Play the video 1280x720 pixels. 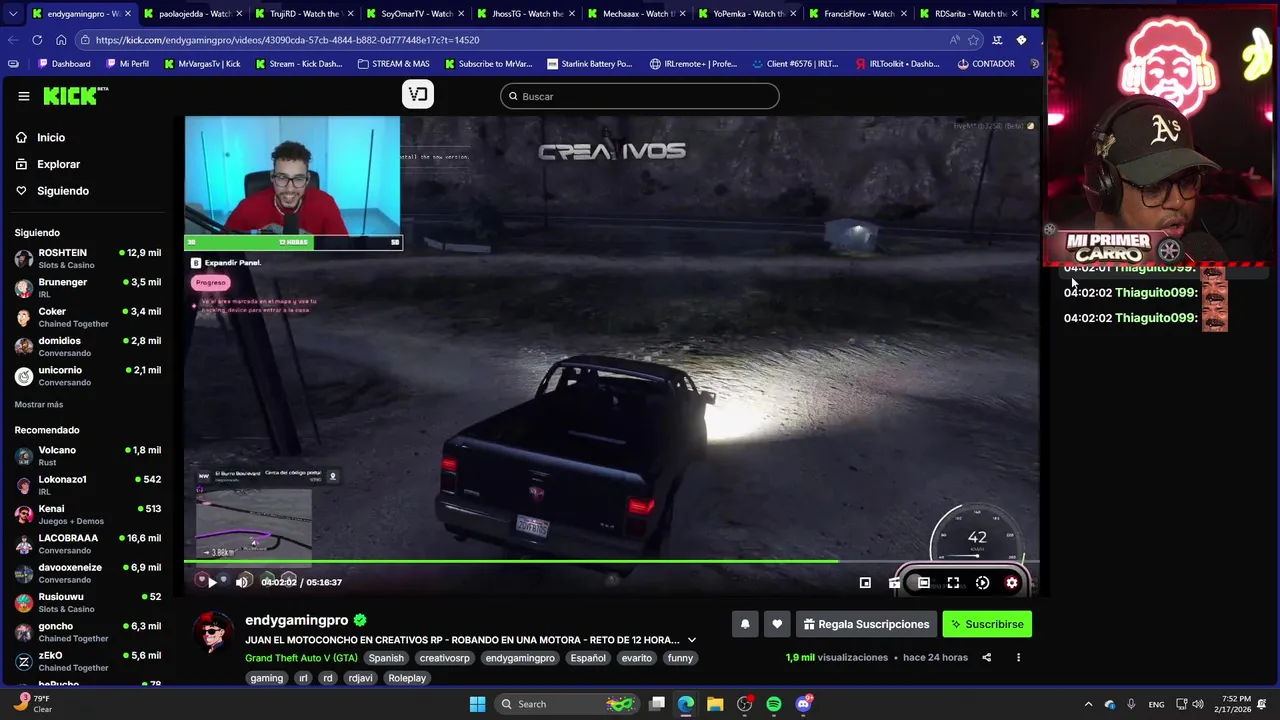tap(212, 582)
